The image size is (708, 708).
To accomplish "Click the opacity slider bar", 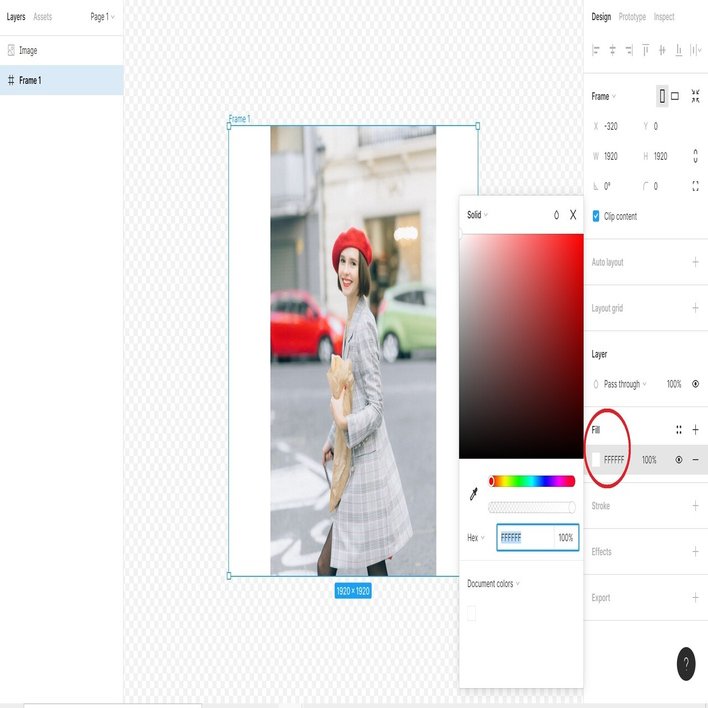I will [532, 508].
